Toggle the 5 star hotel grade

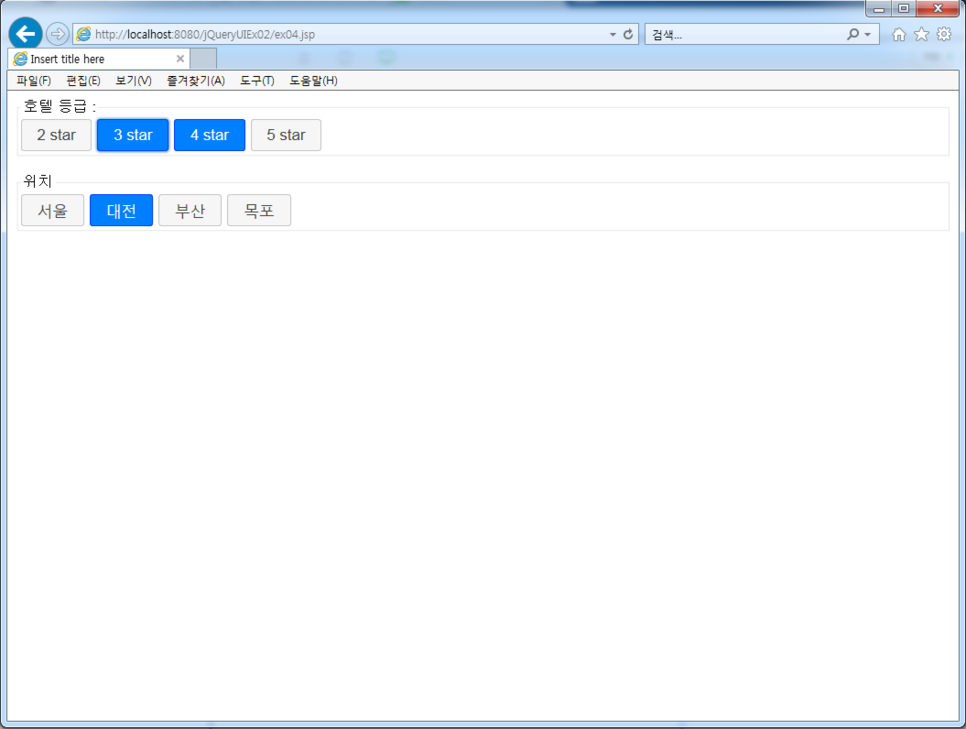[286, 135]
